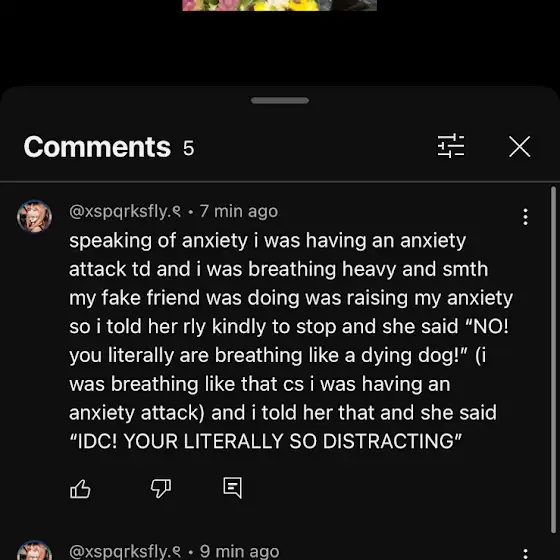Viewport: 560px width, 560px height.
Task: Click the comments panel scrollbar
Action: (553, 361)
